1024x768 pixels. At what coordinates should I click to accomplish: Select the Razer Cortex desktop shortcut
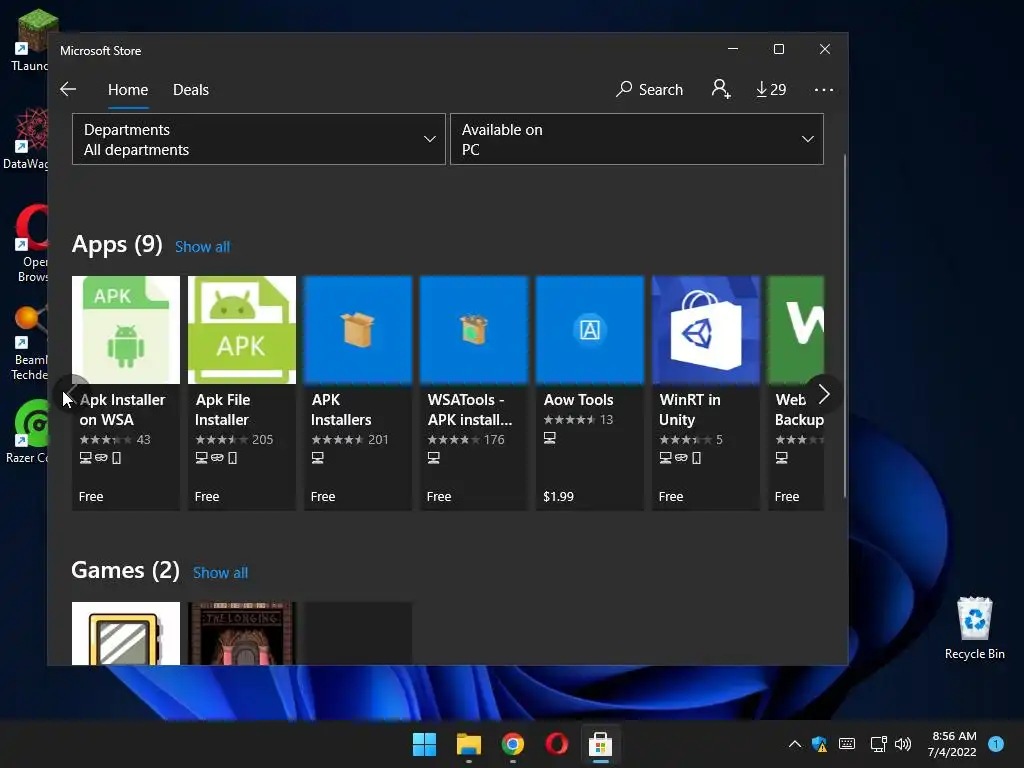(x=29, y=432)
